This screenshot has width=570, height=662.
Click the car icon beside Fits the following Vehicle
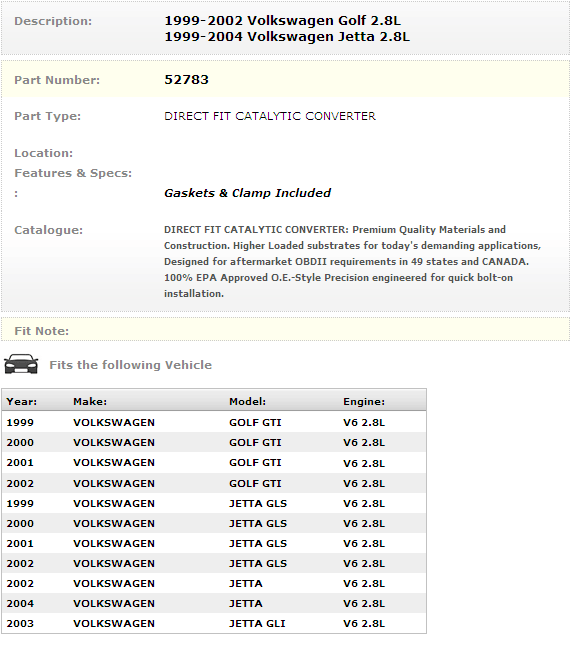tap(21, 364)
